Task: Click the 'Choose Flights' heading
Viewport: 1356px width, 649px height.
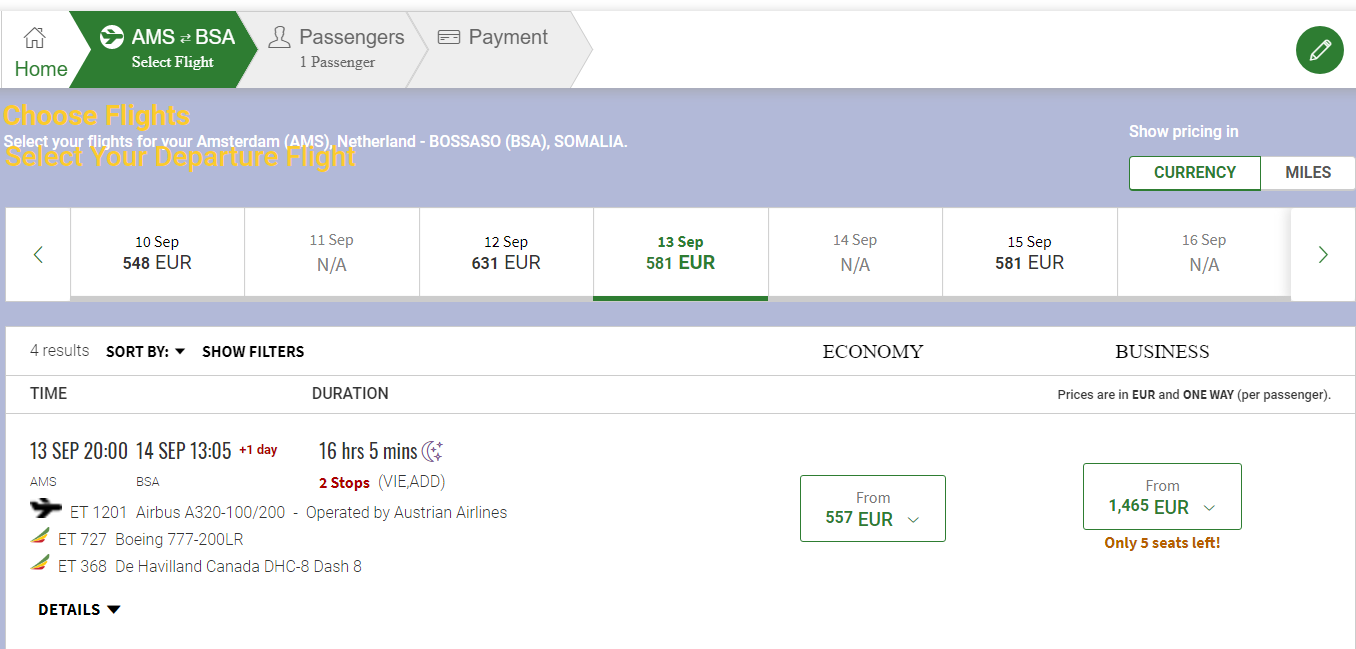Action: [x=97, y=116]
